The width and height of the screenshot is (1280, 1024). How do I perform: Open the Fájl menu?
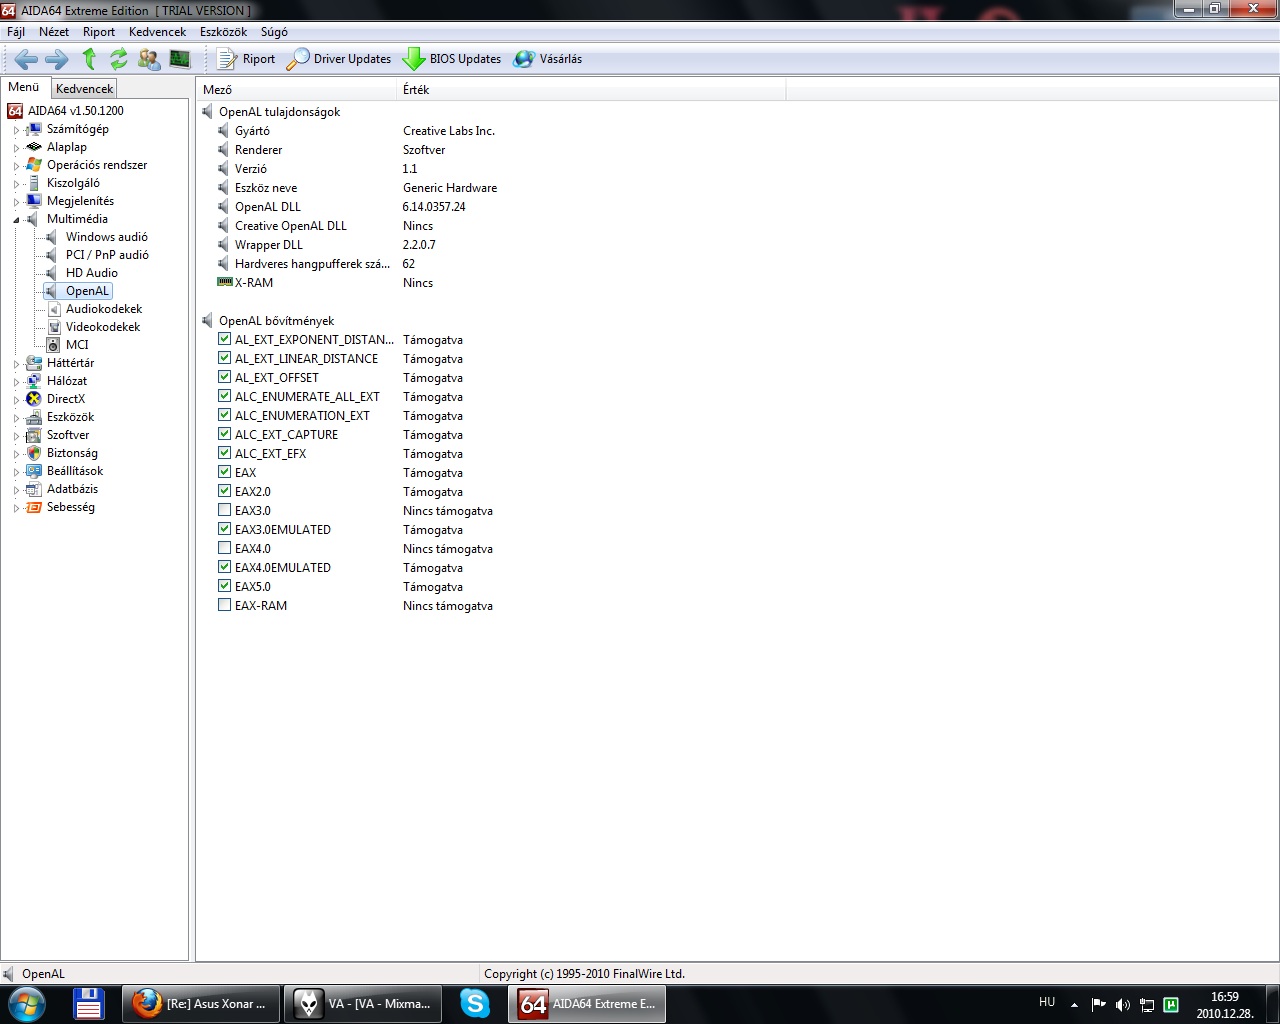tap(16, 32)
